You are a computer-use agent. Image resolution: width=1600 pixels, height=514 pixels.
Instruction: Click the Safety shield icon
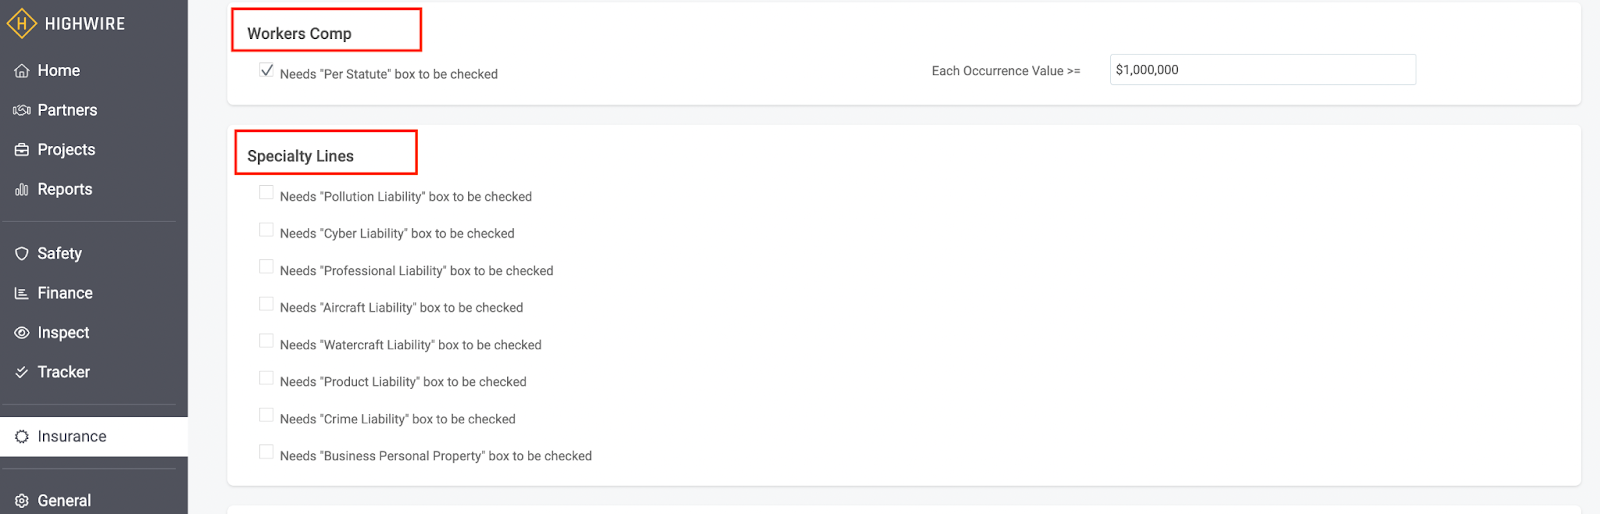pos(21,254)
